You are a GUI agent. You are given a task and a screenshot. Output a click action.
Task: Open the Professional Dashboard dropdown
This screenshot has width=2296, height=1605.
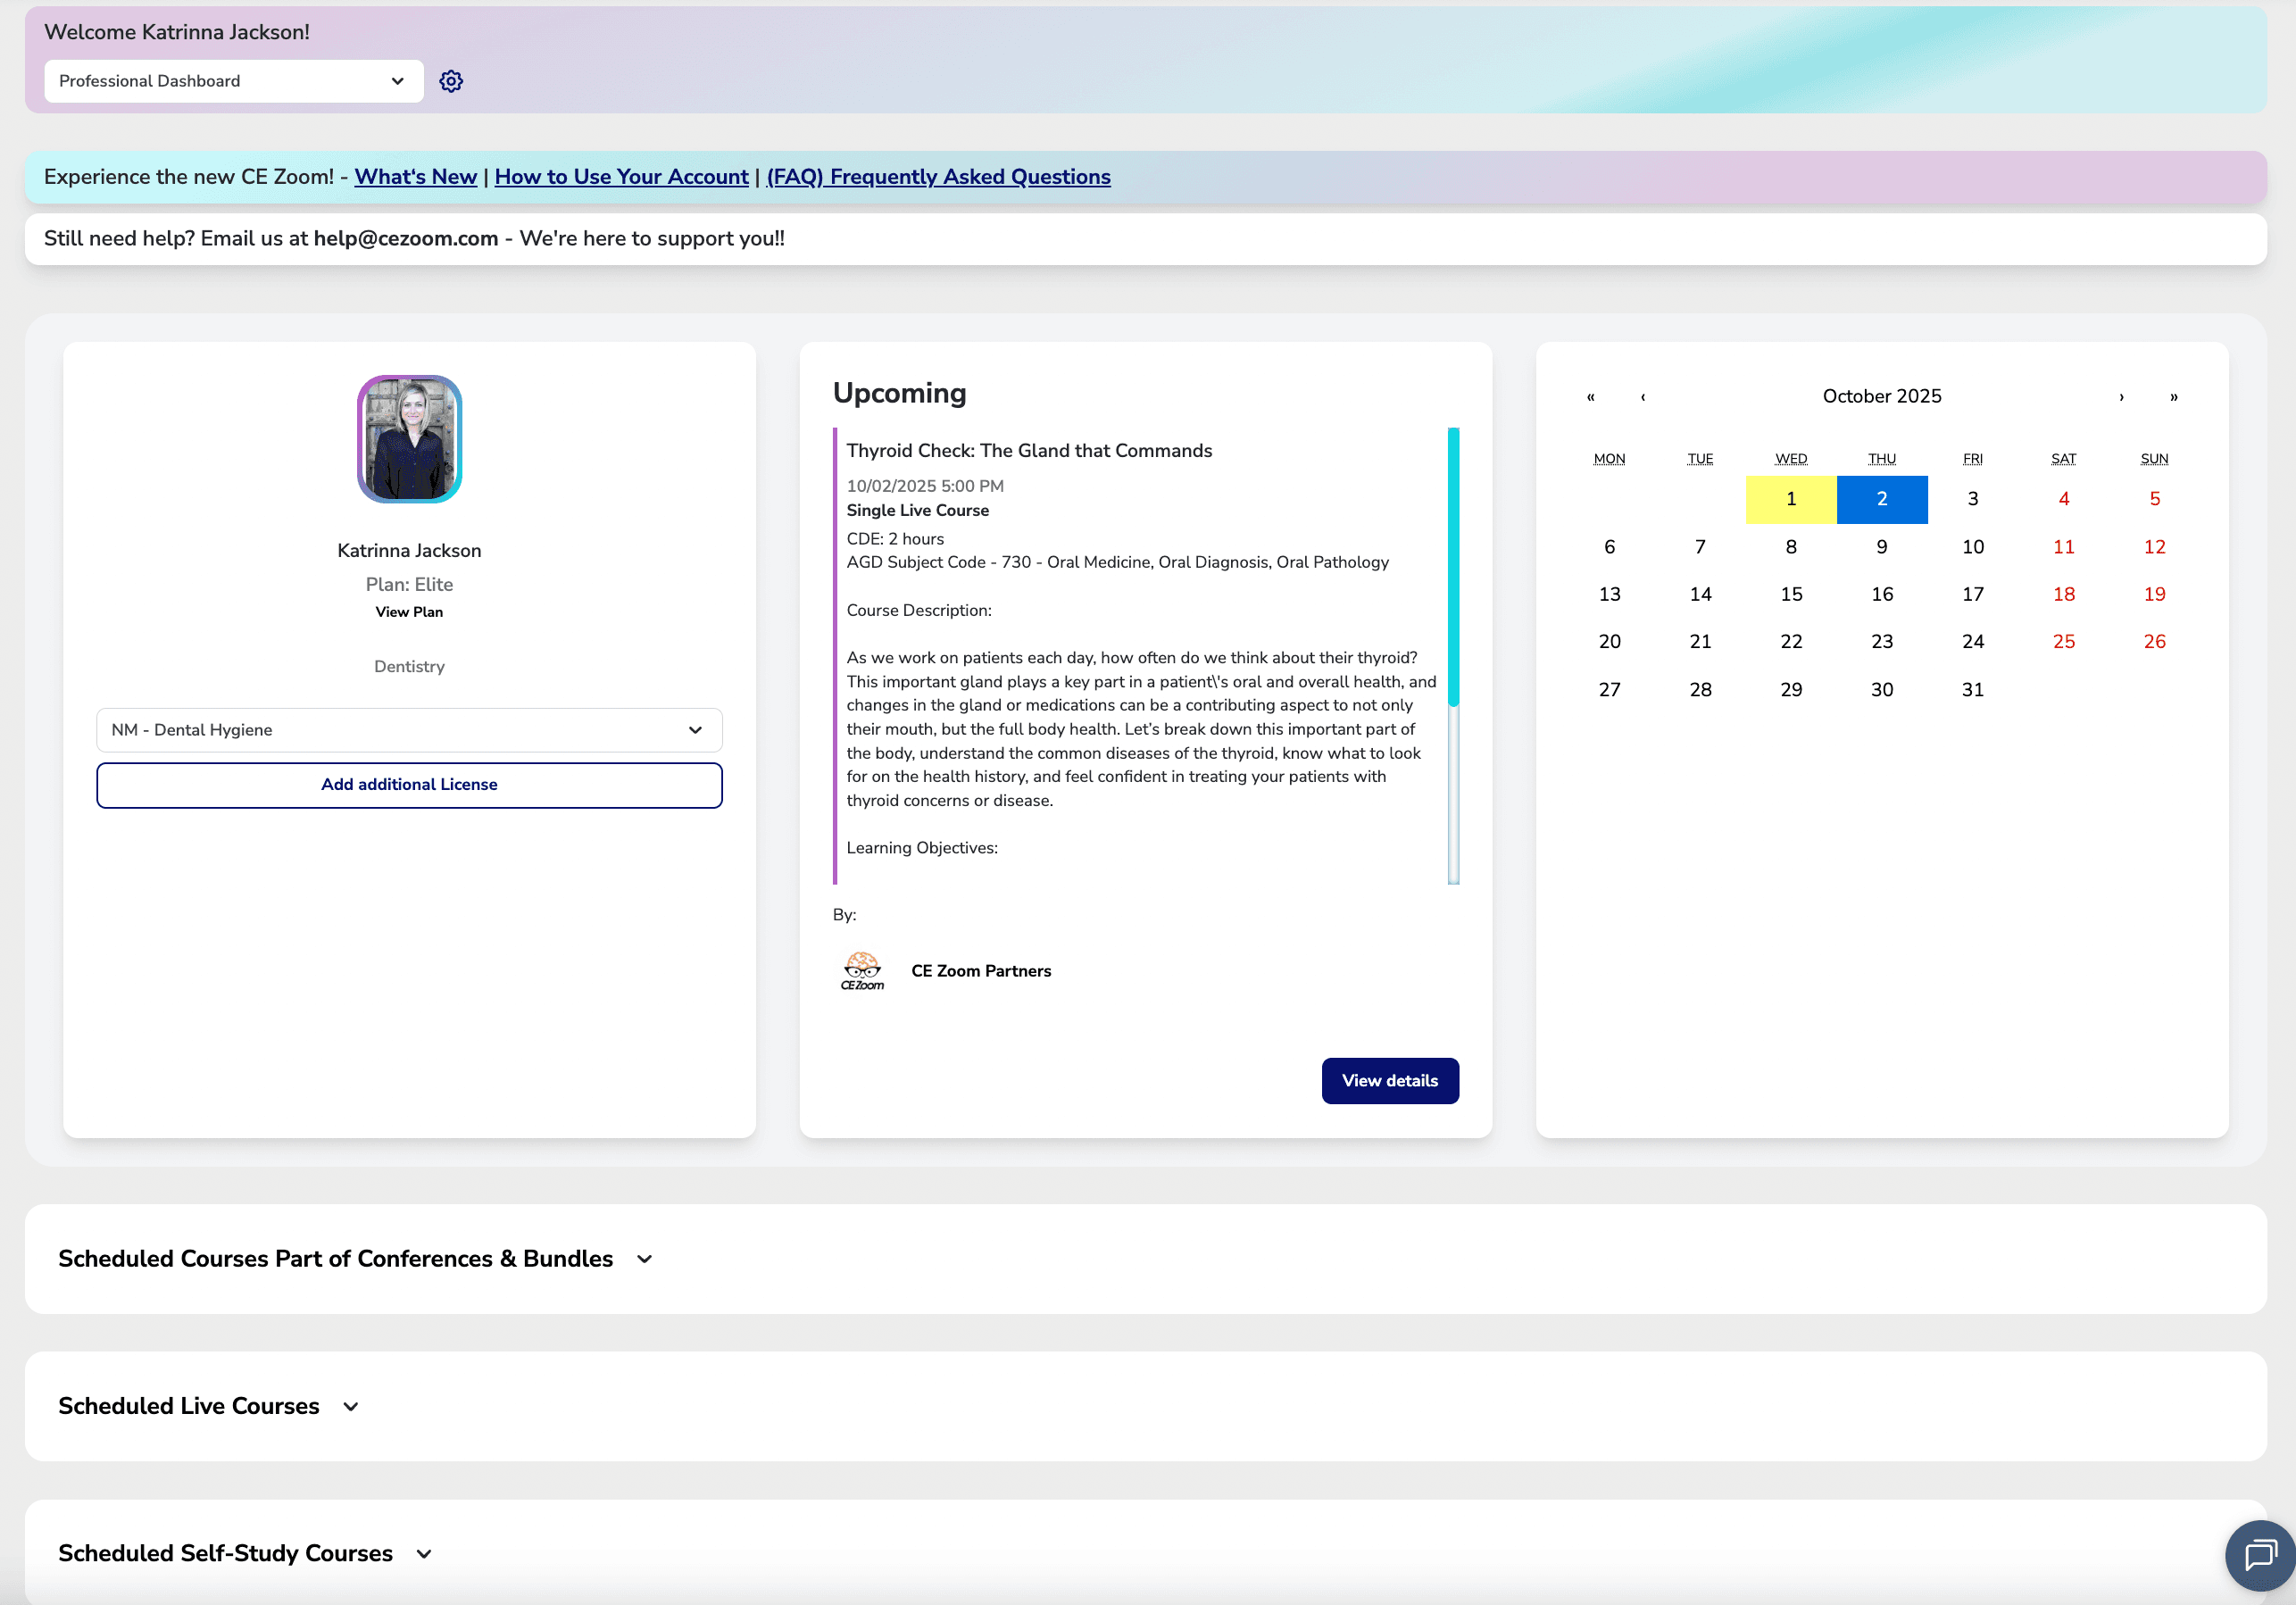tap(233, 81)
